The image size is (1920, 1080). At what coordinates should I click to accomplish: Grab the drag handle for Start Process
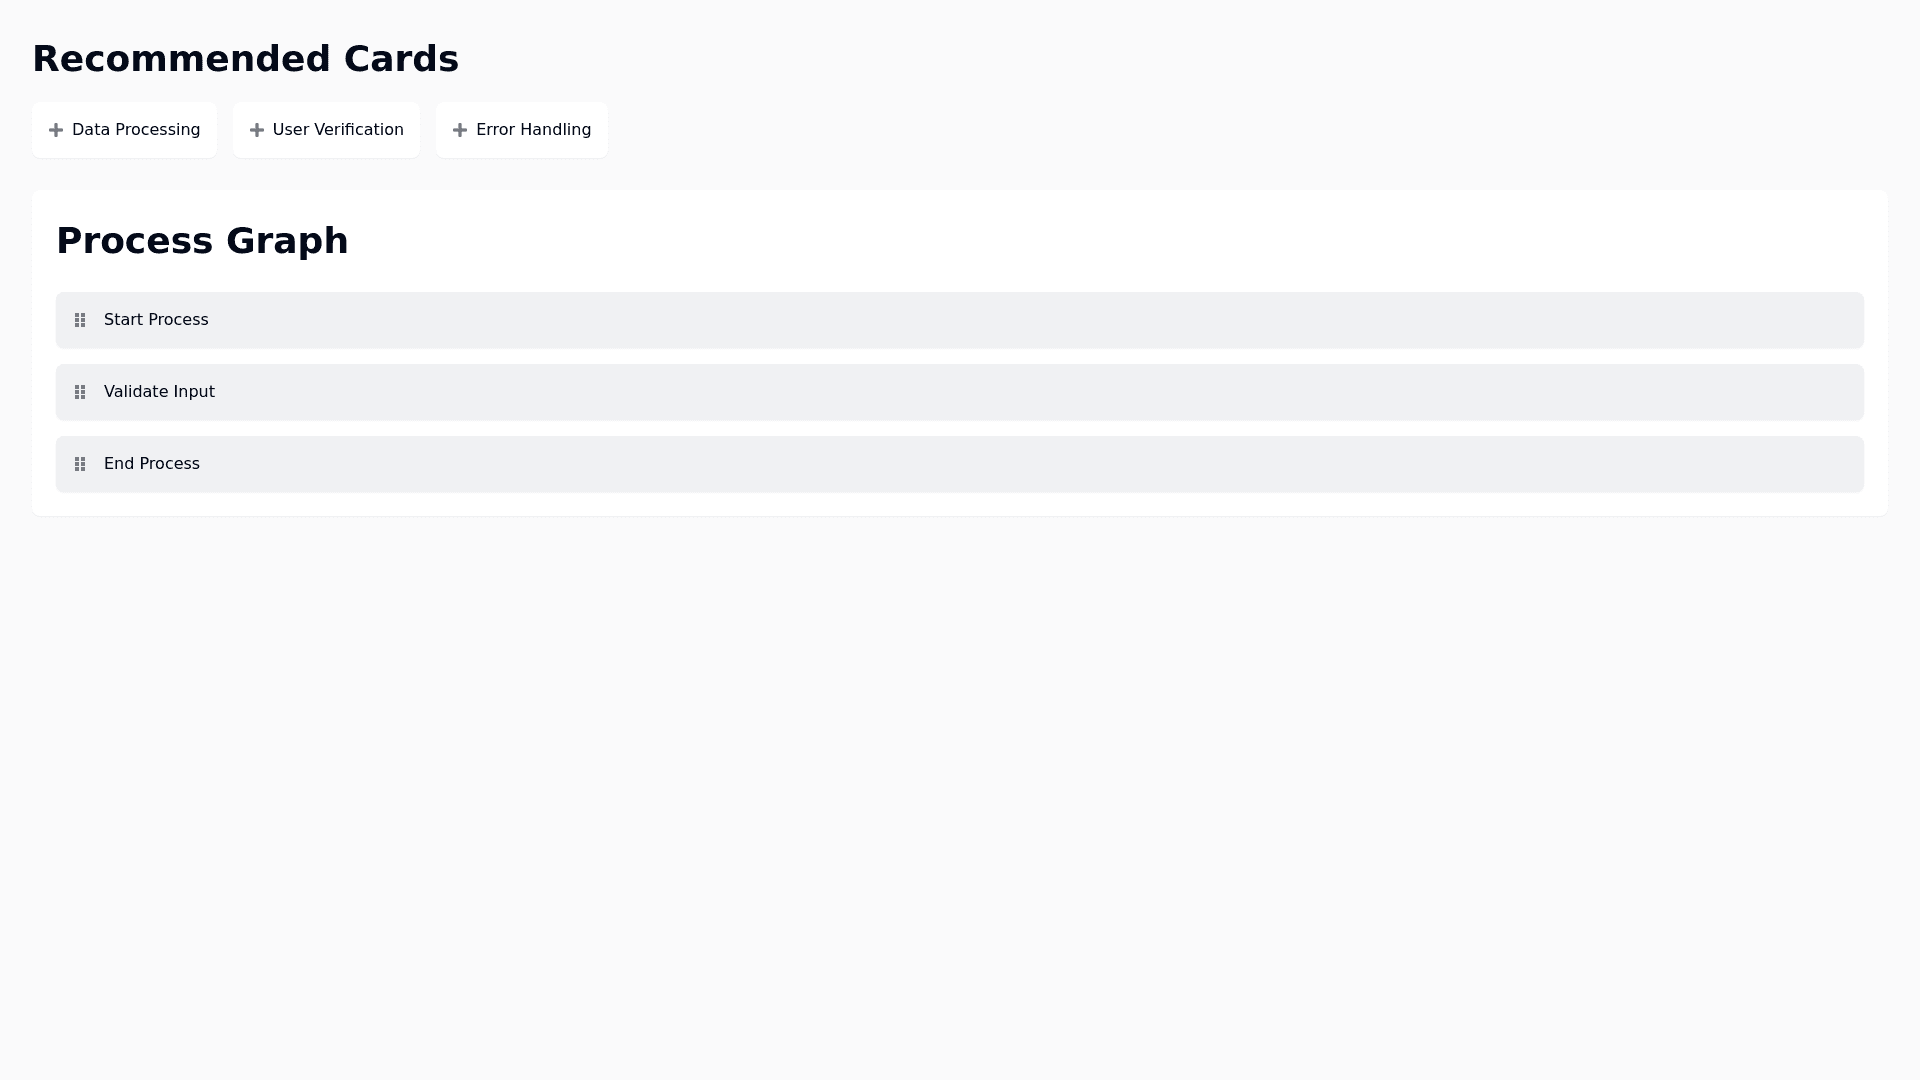point(80,320)
